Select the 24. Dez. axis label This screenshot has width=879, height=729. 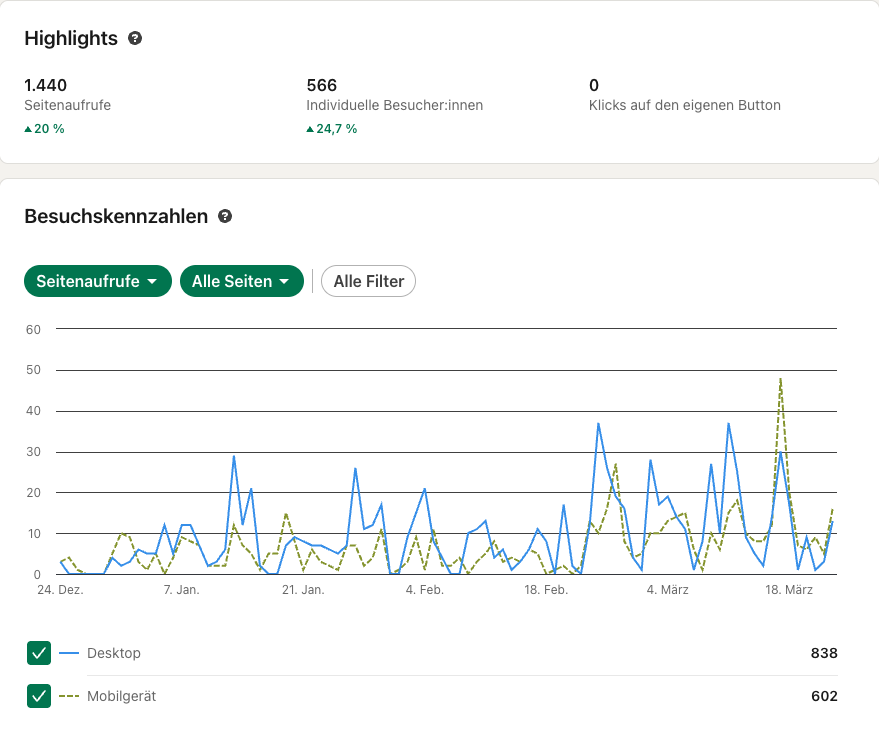[x=61, y=590]
